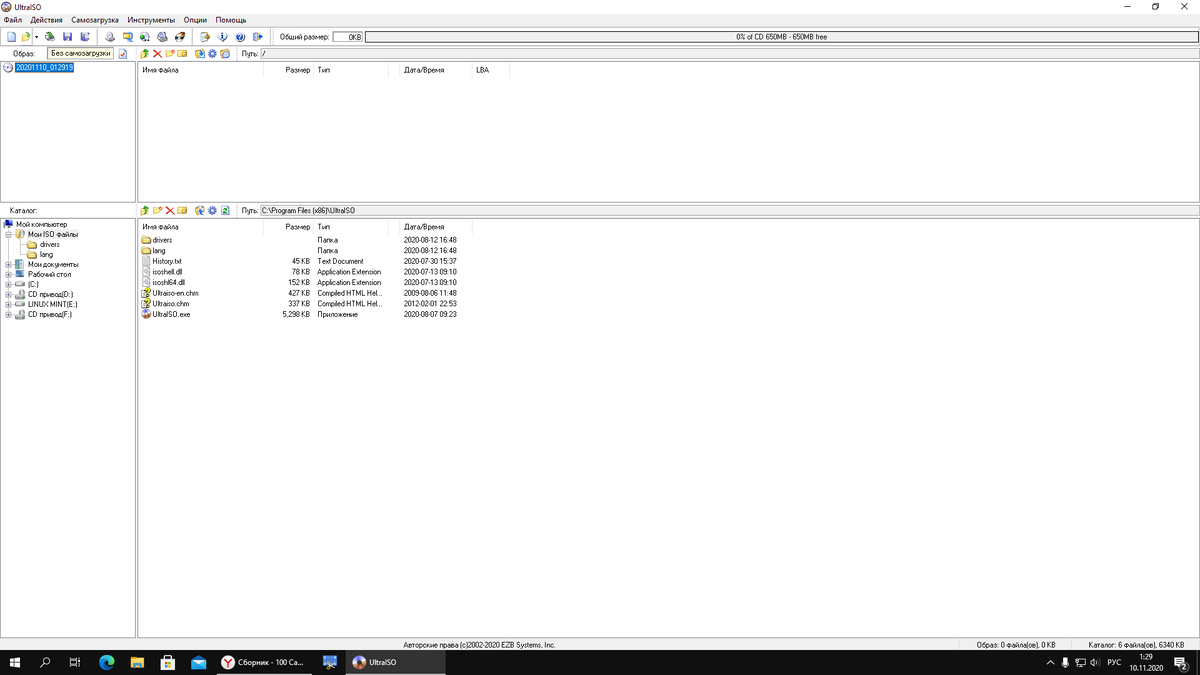1200x675 pixels.
Task: Click the New folder icon in Каталог toolbar
Action: [x=157, y=210]
